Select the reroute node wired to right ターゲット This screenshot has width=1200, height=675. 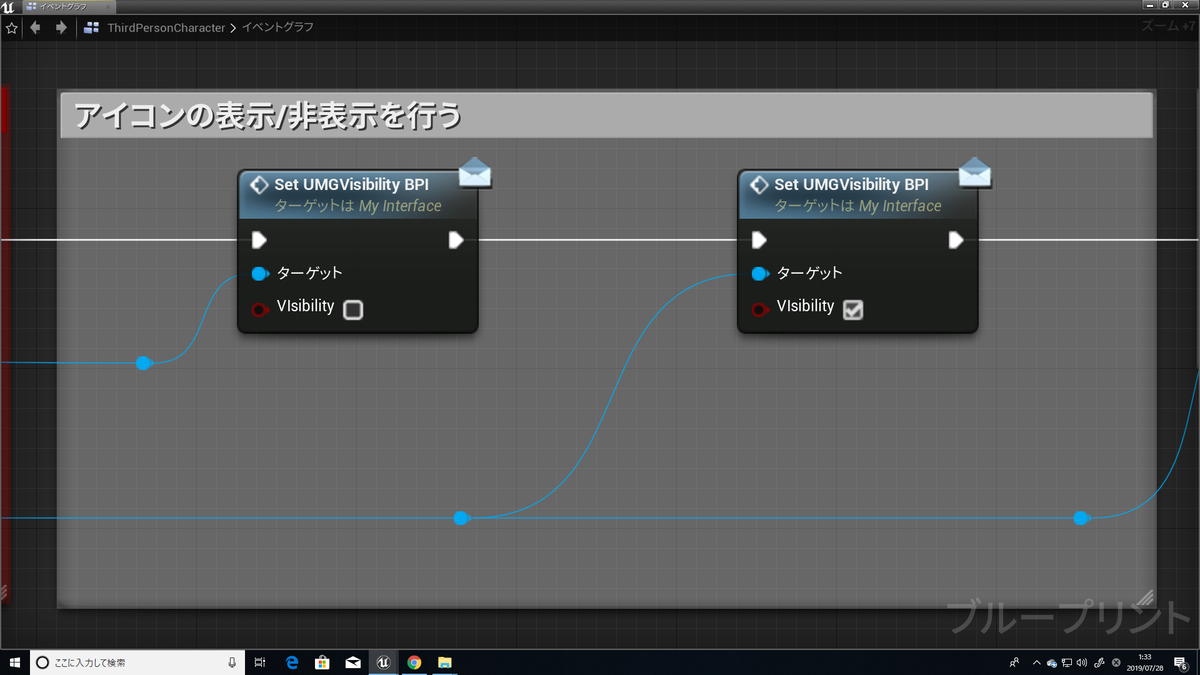click(460, 518)
